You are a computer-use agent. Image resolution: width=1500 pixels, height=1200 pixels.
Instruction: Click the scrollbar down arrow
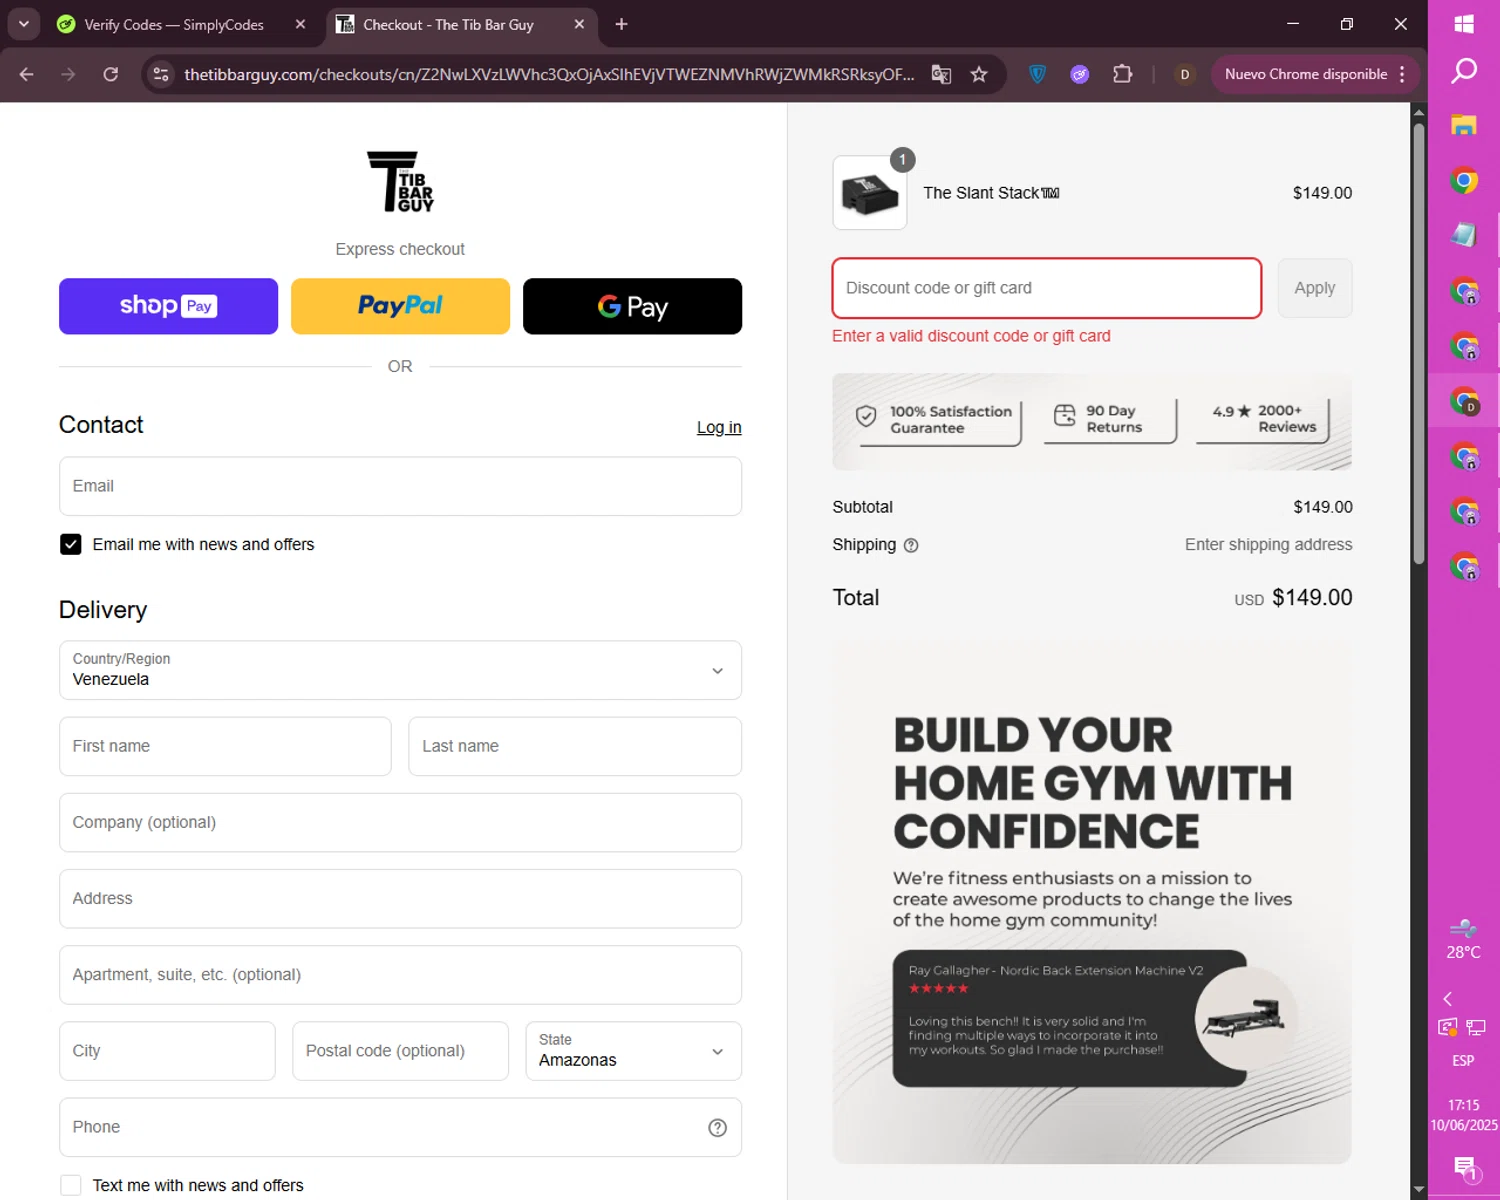[x=1418, y=1189]
